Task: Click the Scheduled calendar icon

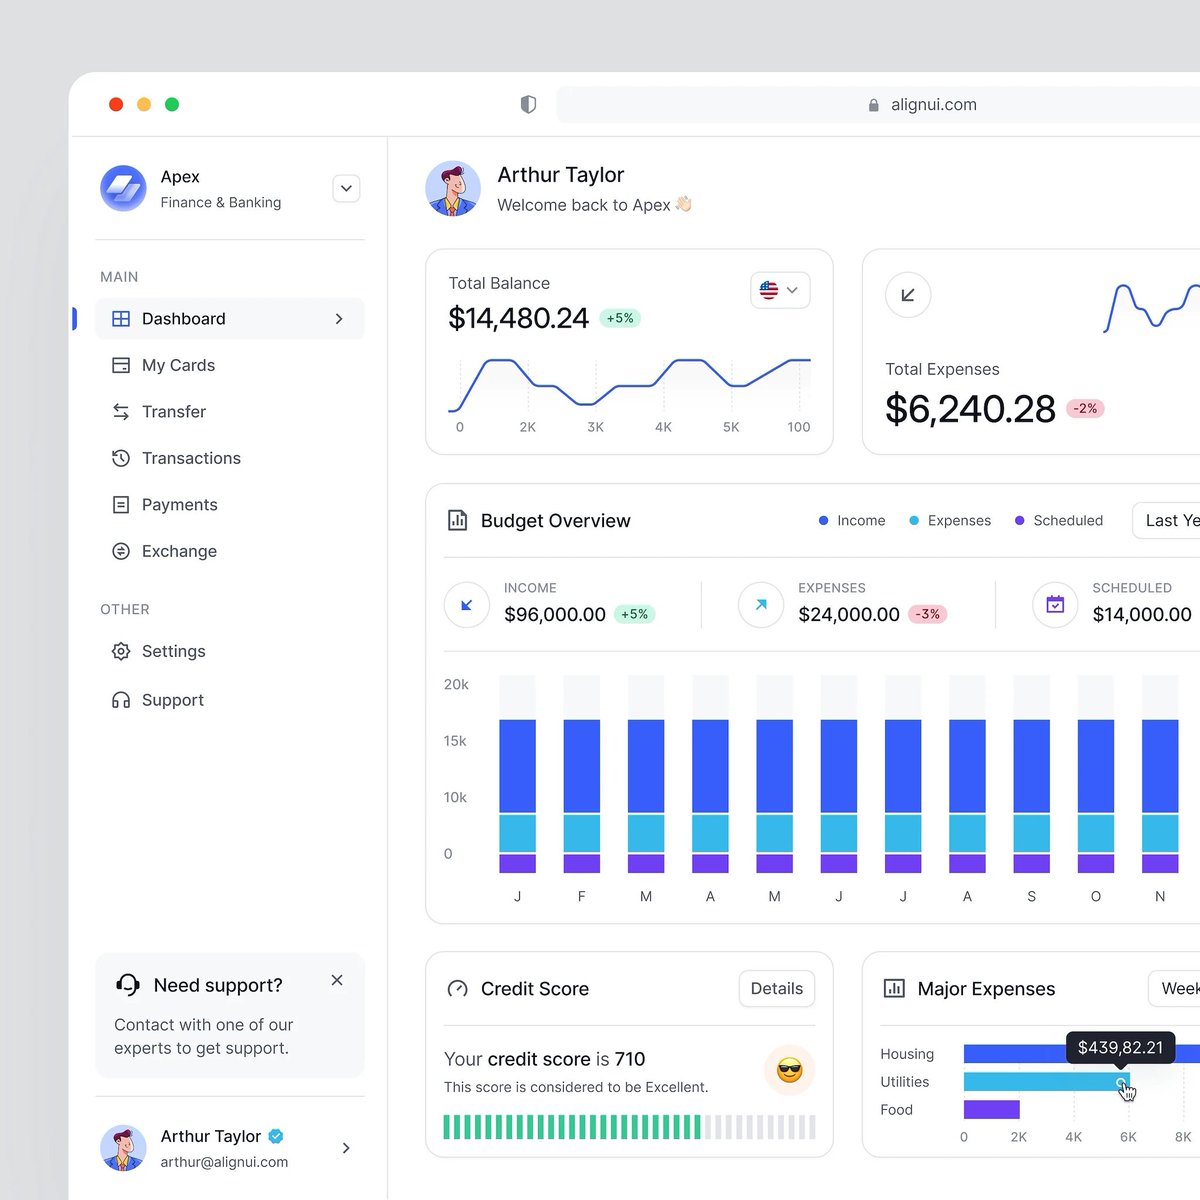Action: (x=1055, y=605)
